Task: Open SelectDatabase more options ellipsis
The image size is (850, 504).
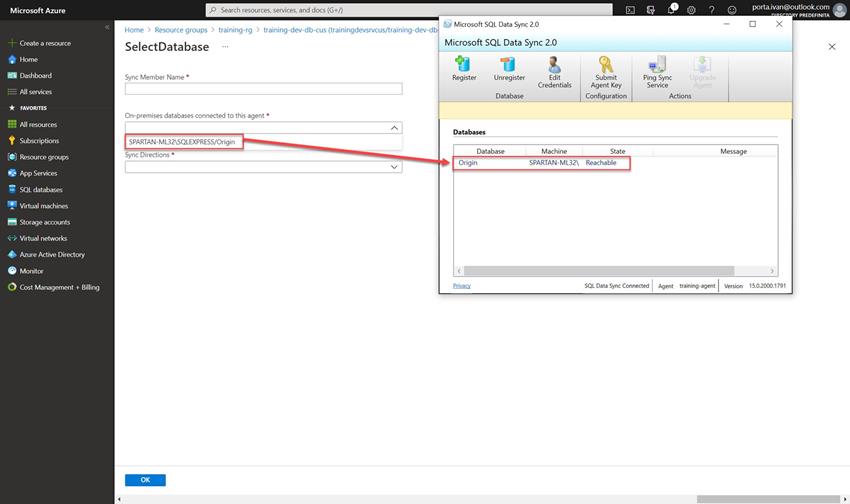Action: (225, 47)
